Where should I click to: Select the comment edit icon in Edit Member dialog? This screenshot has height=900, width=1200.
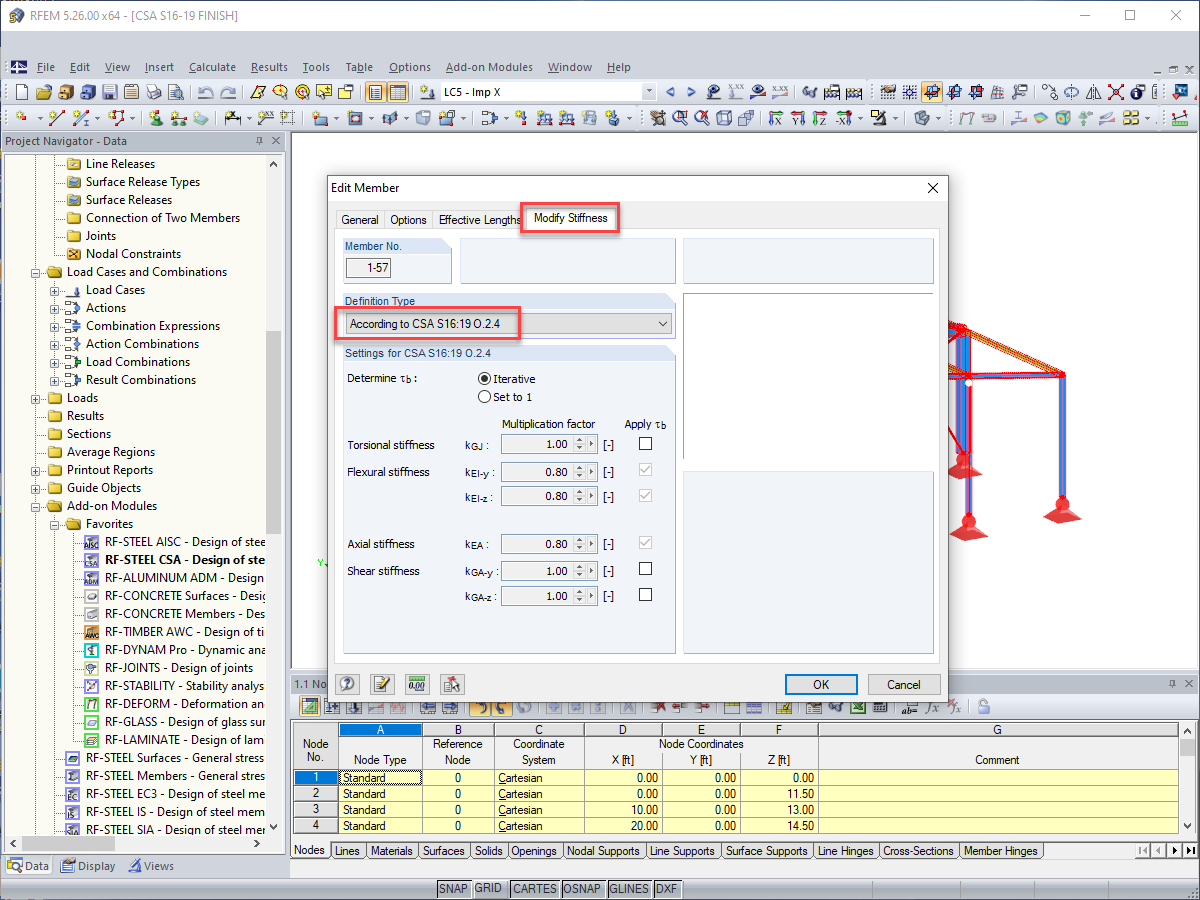click(382, 684)
